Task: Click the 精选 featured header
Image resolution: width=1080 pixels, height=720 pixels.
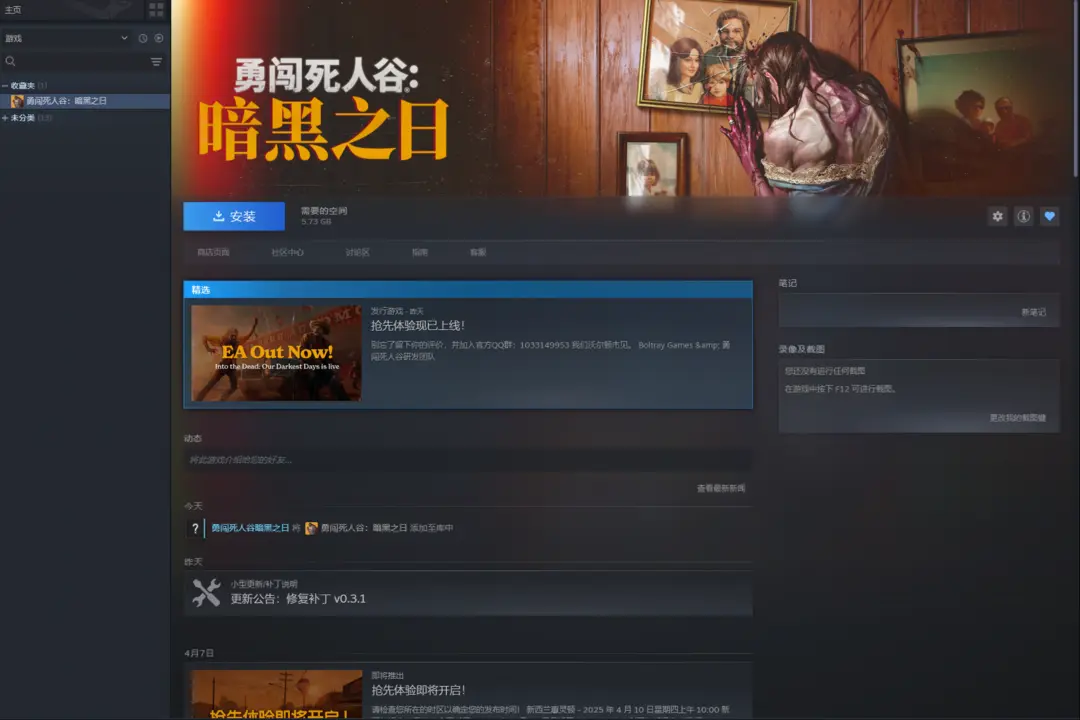Action: tap(468, 290)
